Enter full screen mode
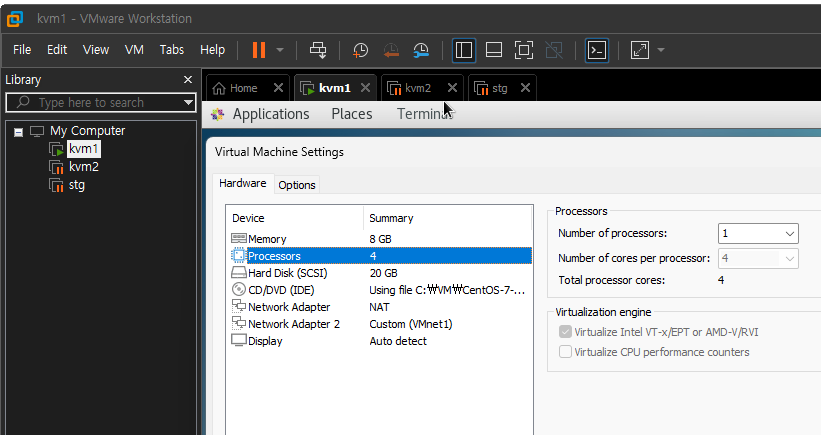This screenshot has width=821, height=435. tap(524, 50)
